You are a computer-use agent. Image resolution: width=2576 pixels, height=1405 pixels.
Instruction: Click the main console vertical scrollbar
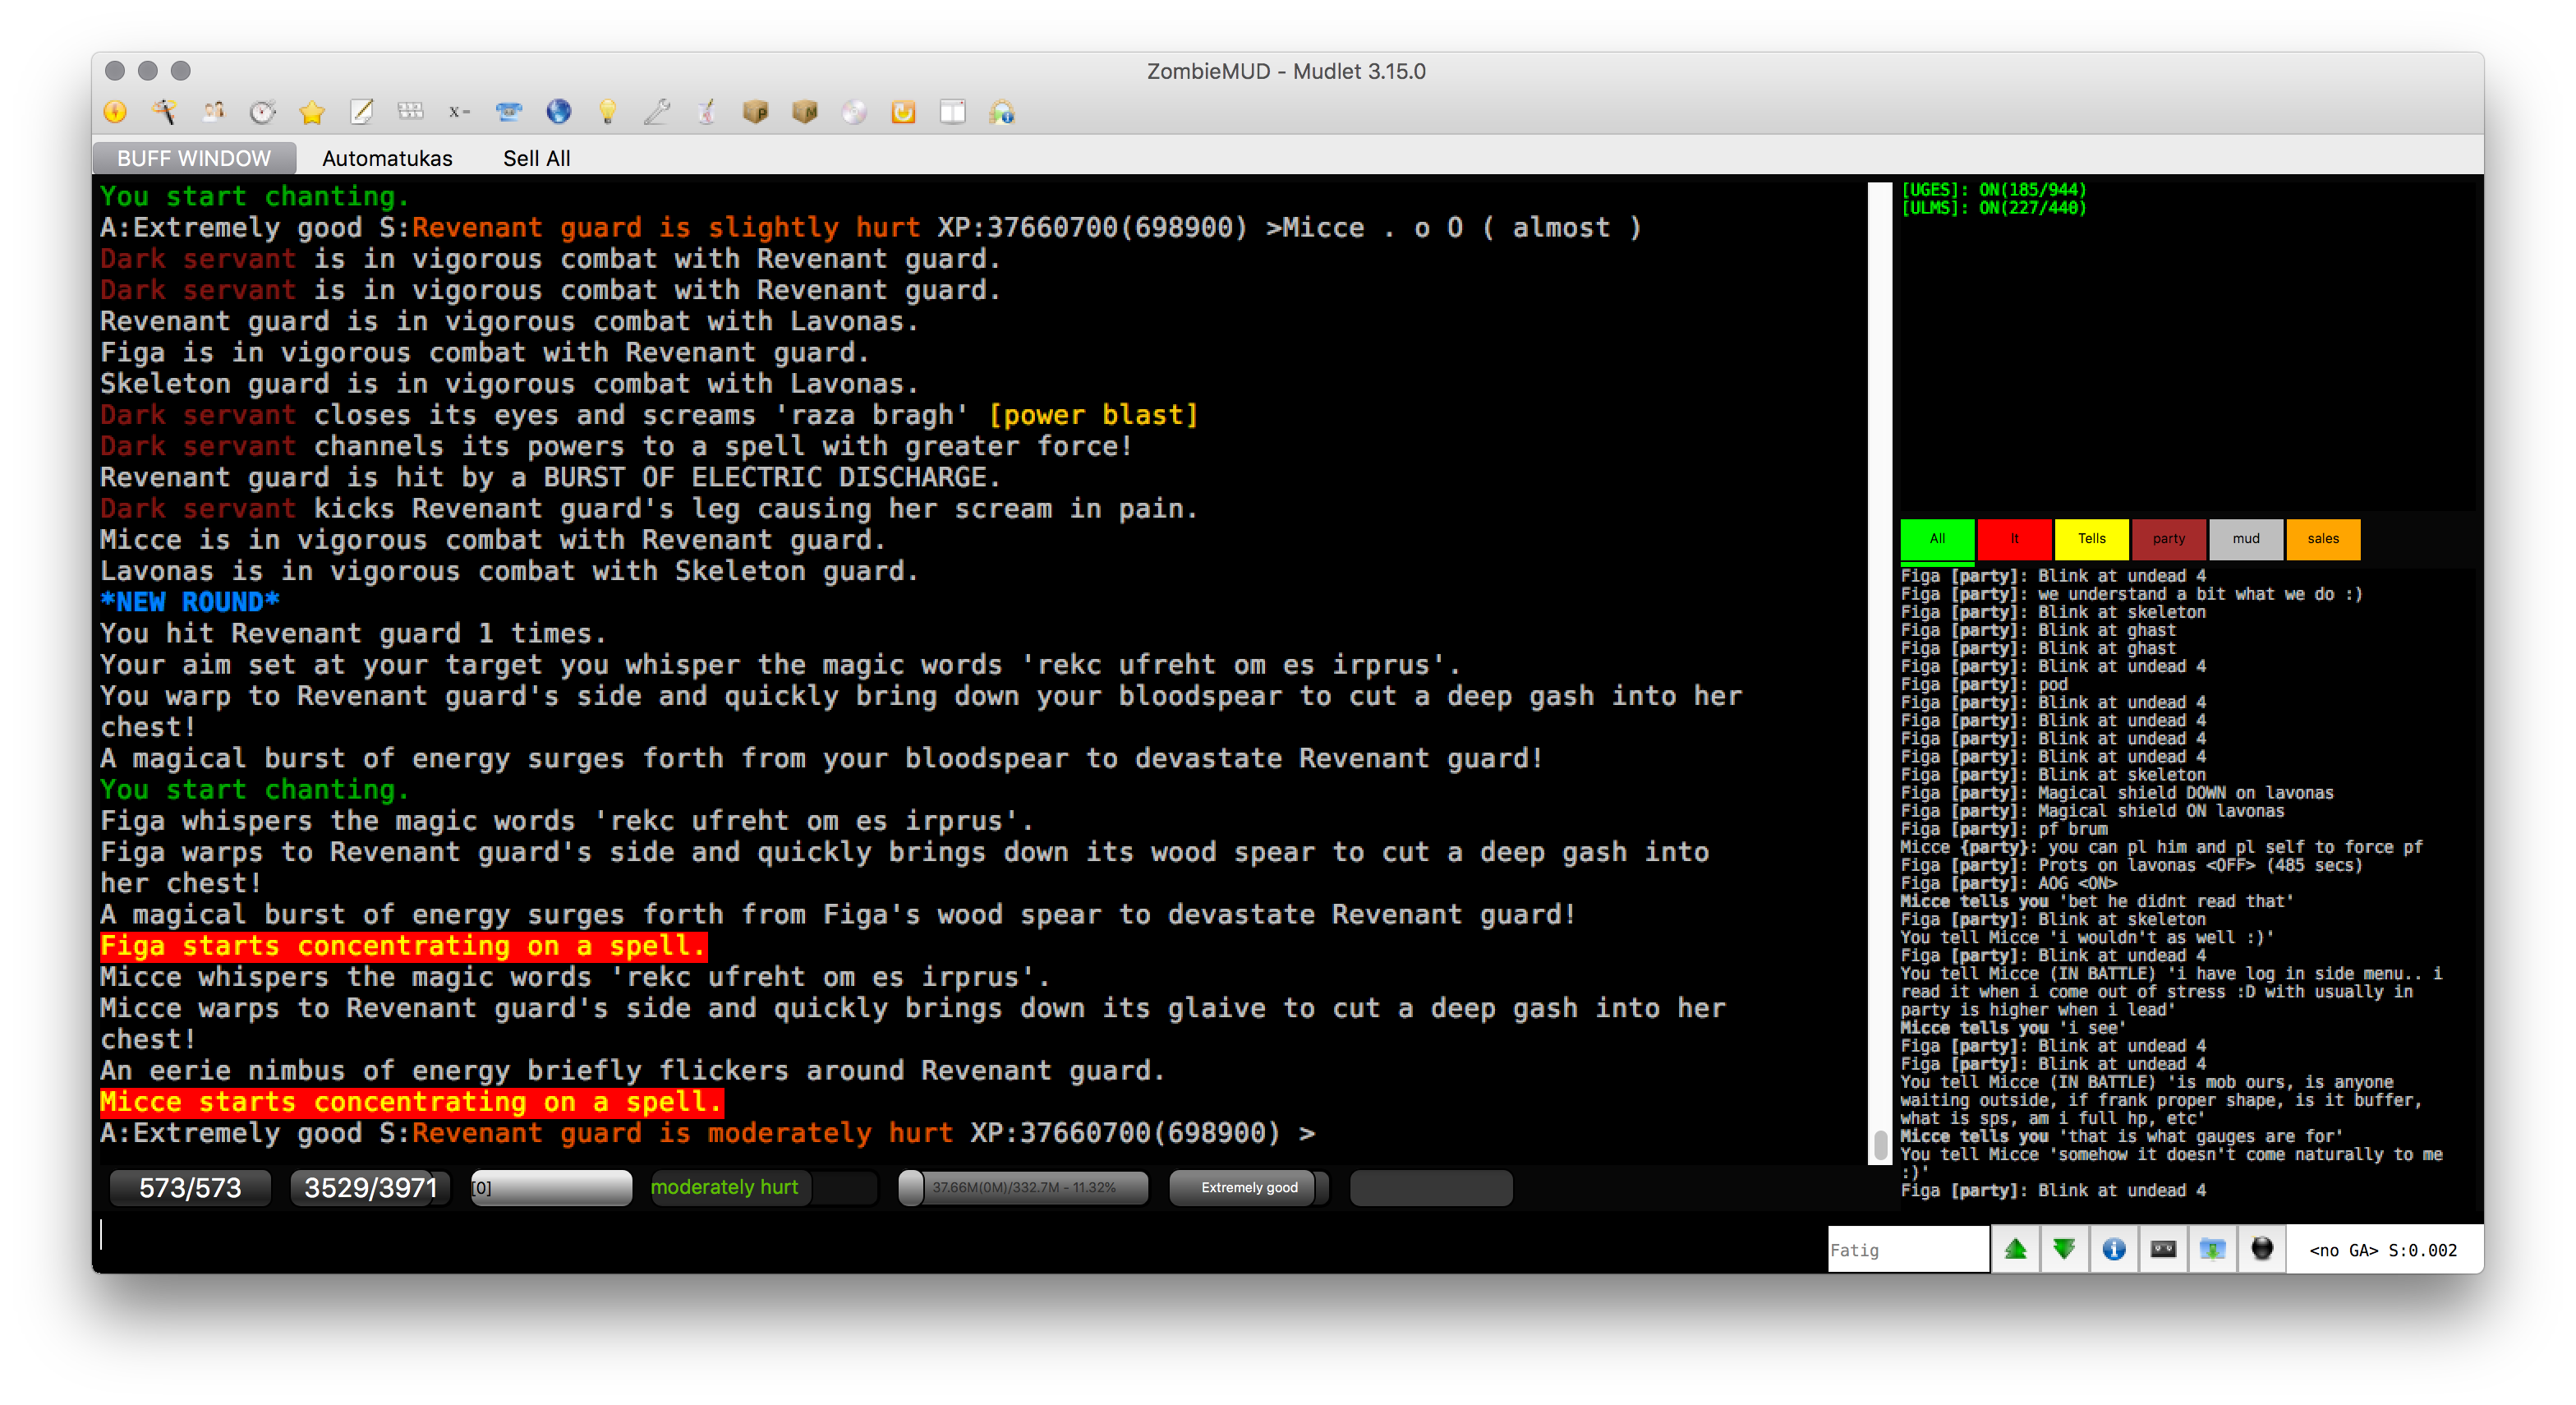[1879, 672]
